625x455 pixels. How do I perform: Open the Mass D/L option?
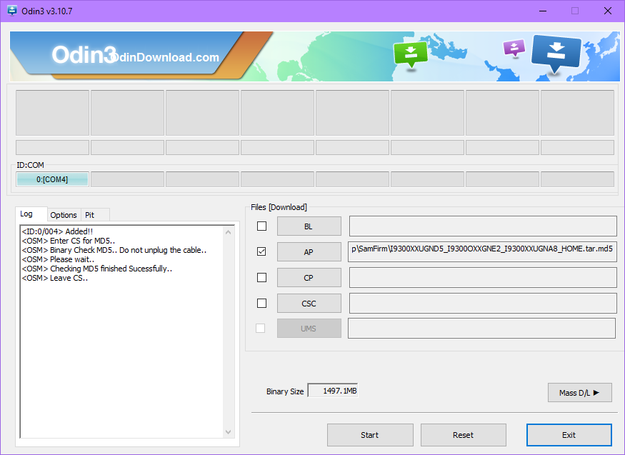pyautogui.click(x=580, y=392)
